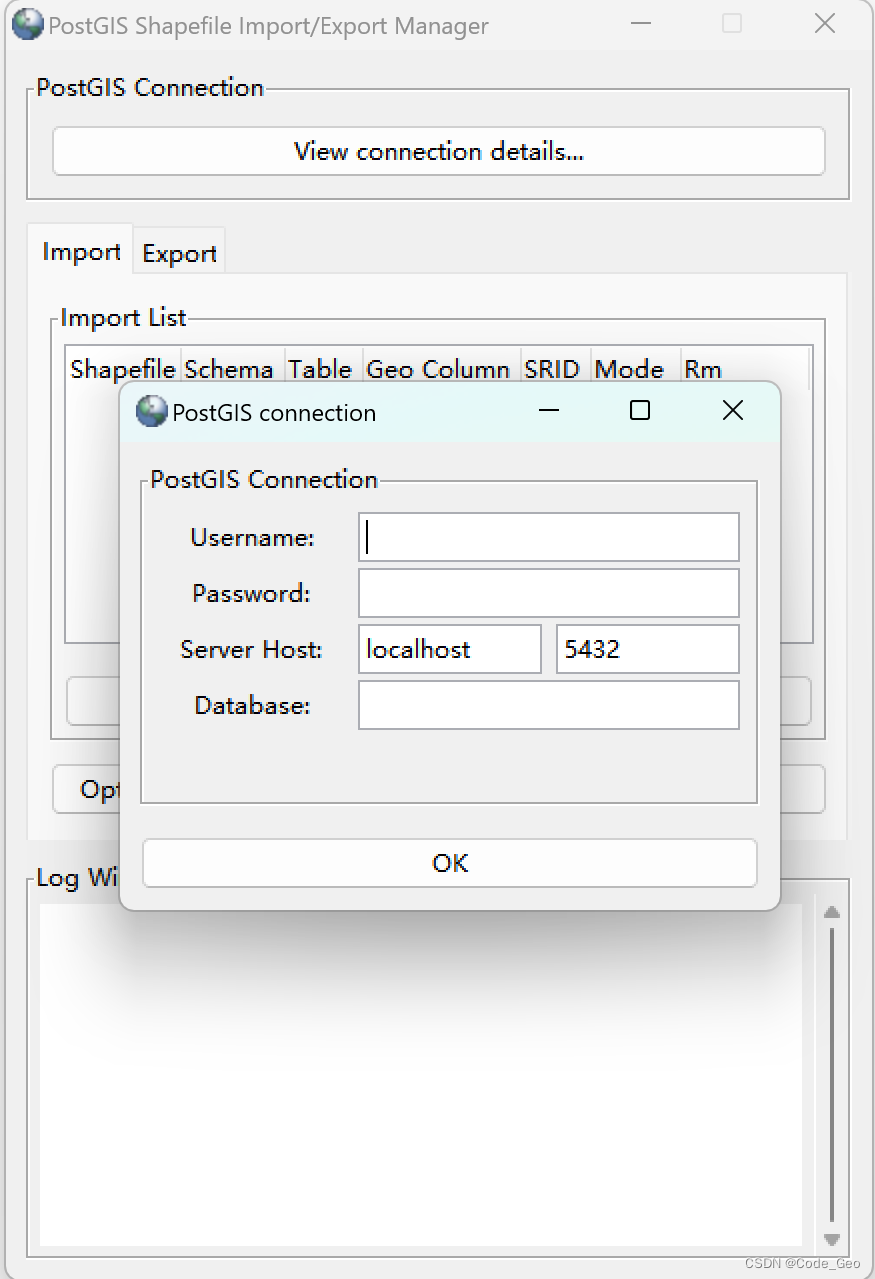Image resolution: width=875 pixels, height=1279 pixels.
Task: Click the Server Host field containing localhost
Action: tap(450, 649)
